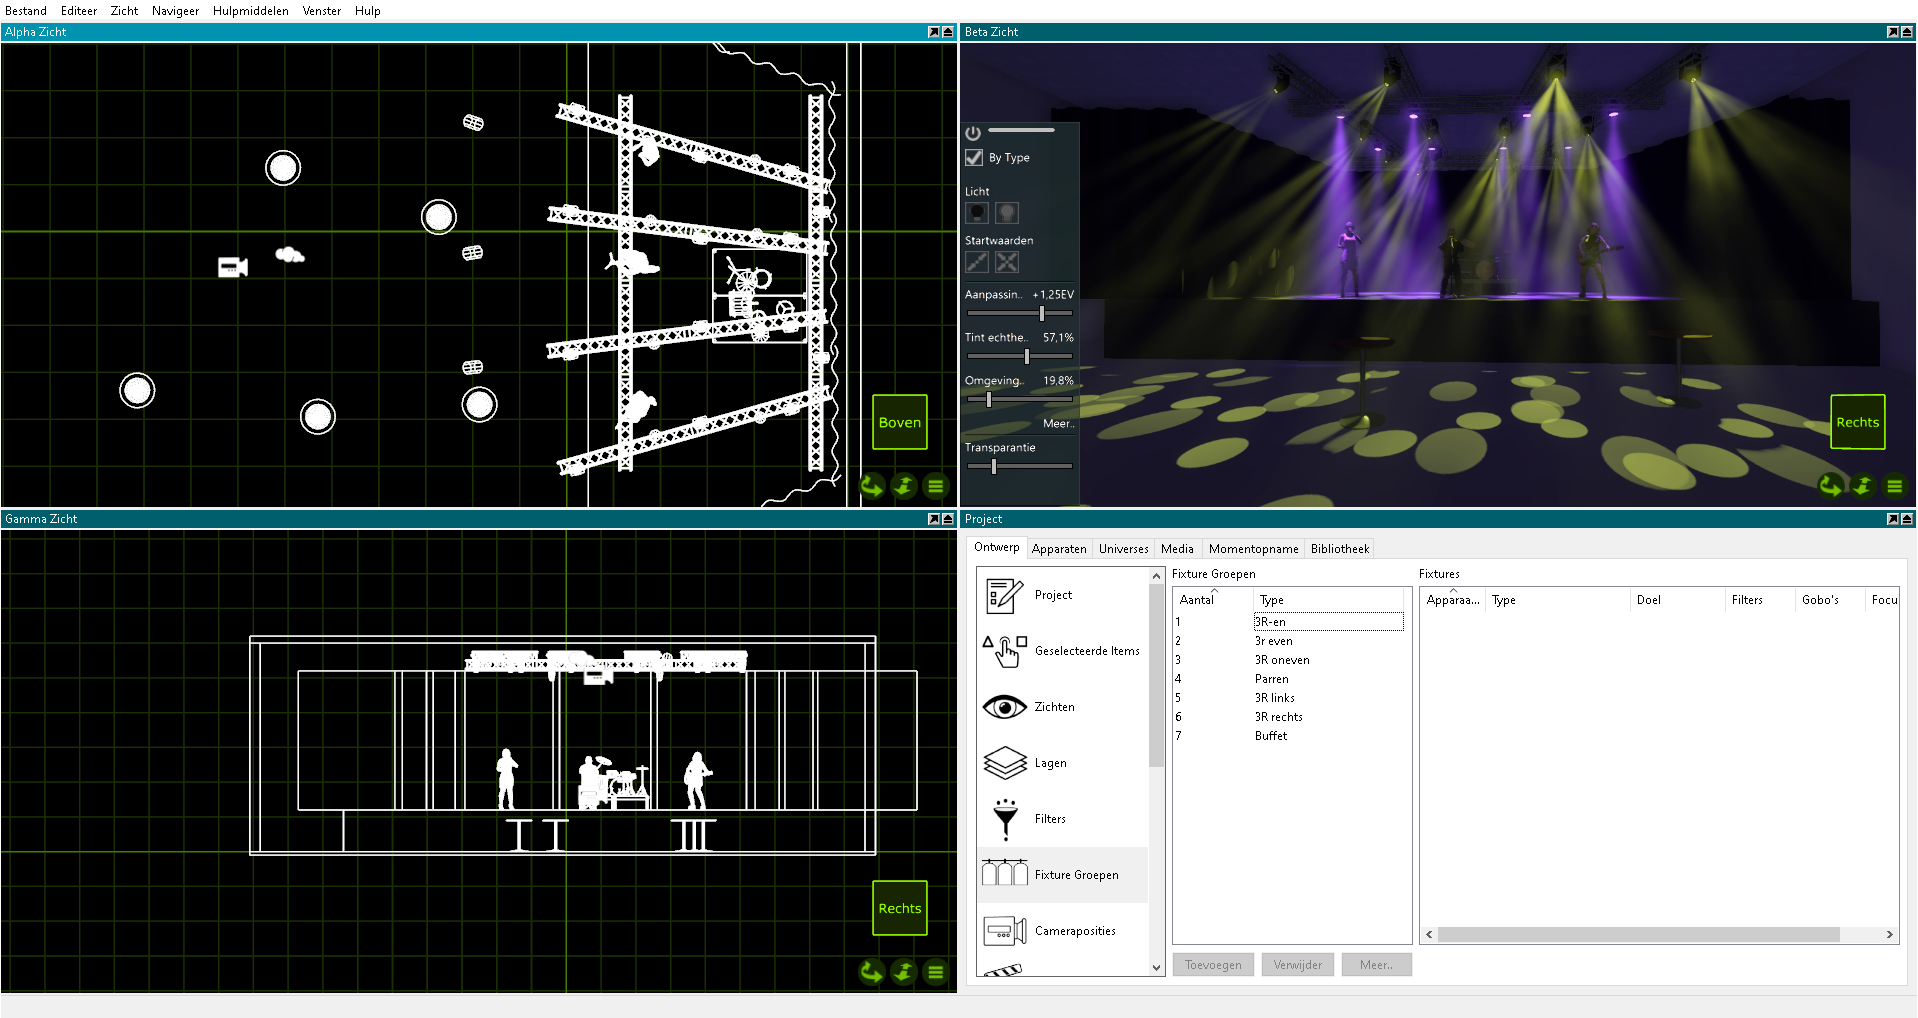The height and width of the screenshot is (1018, 1918).
Task: Toggle the second Startwaarden button
Action: point(1007,262)
